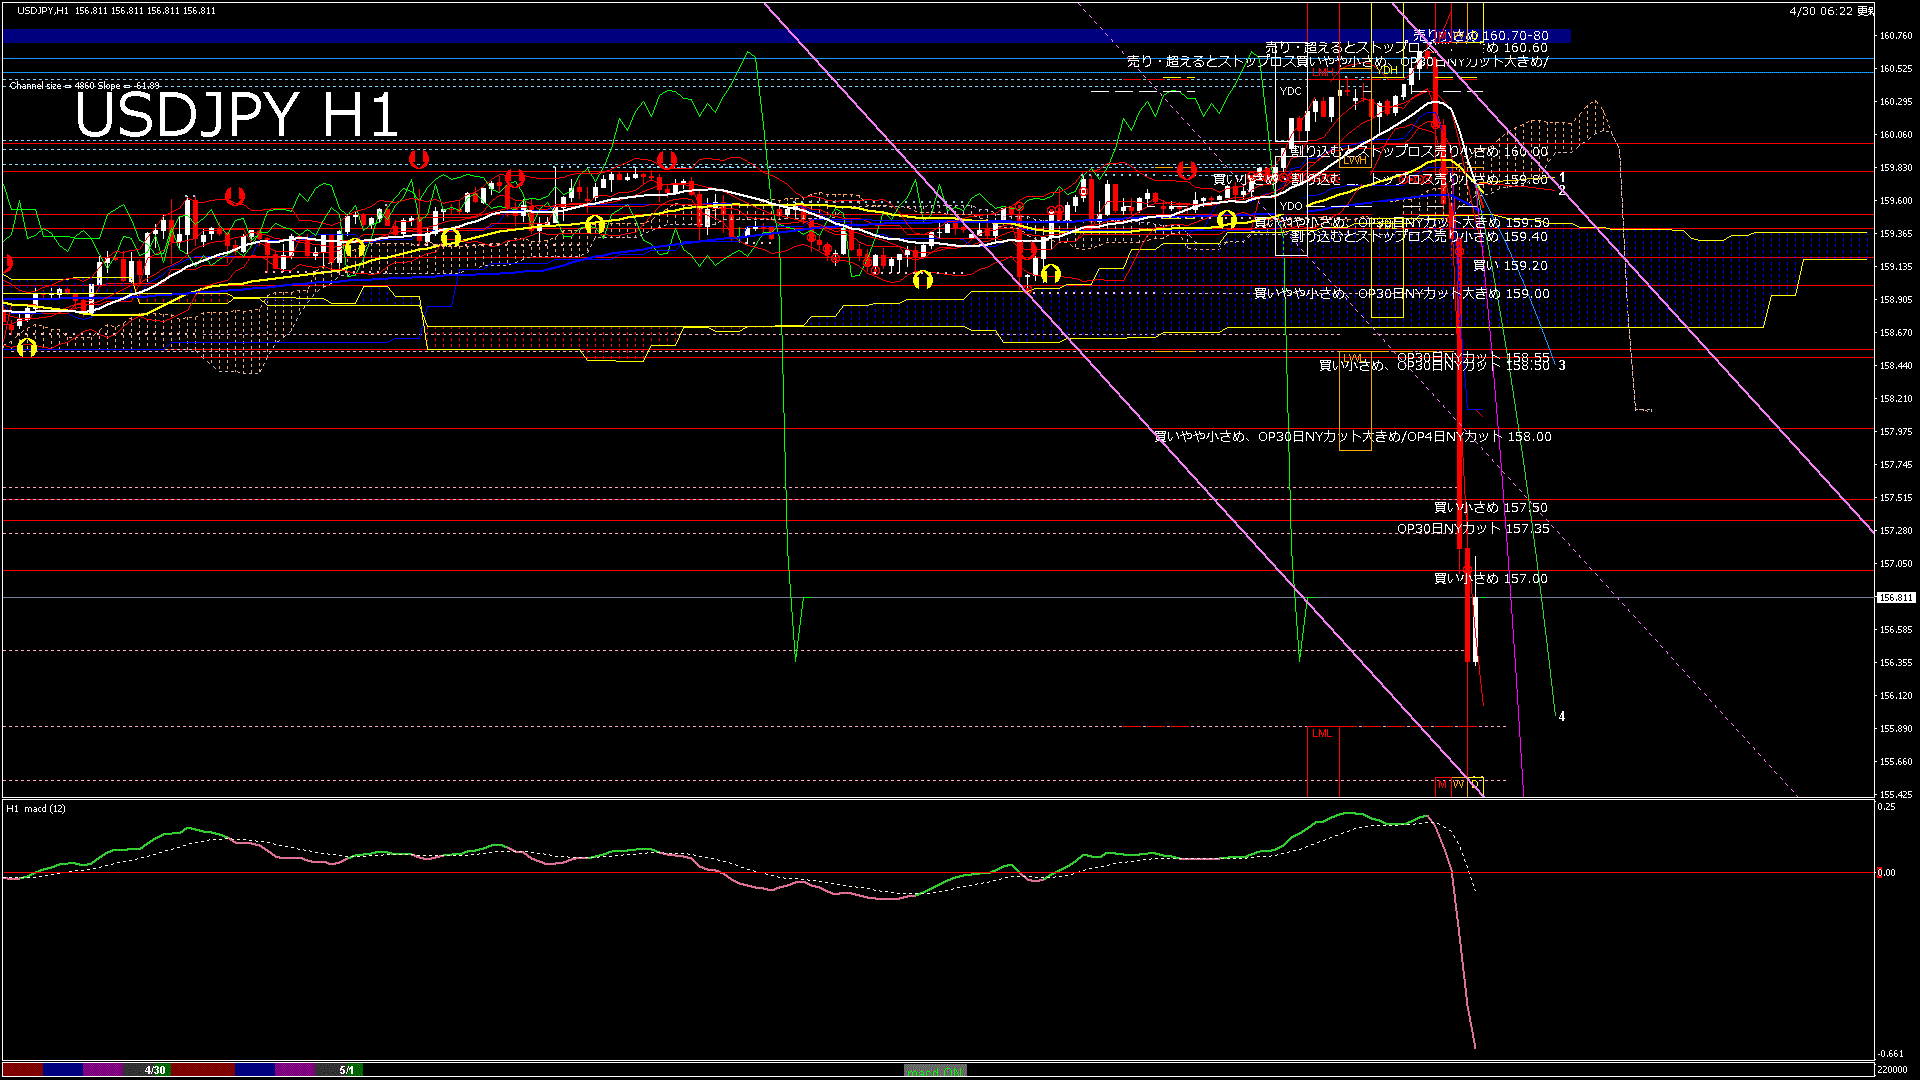Click the red M timeframe box

(1442, 785)
